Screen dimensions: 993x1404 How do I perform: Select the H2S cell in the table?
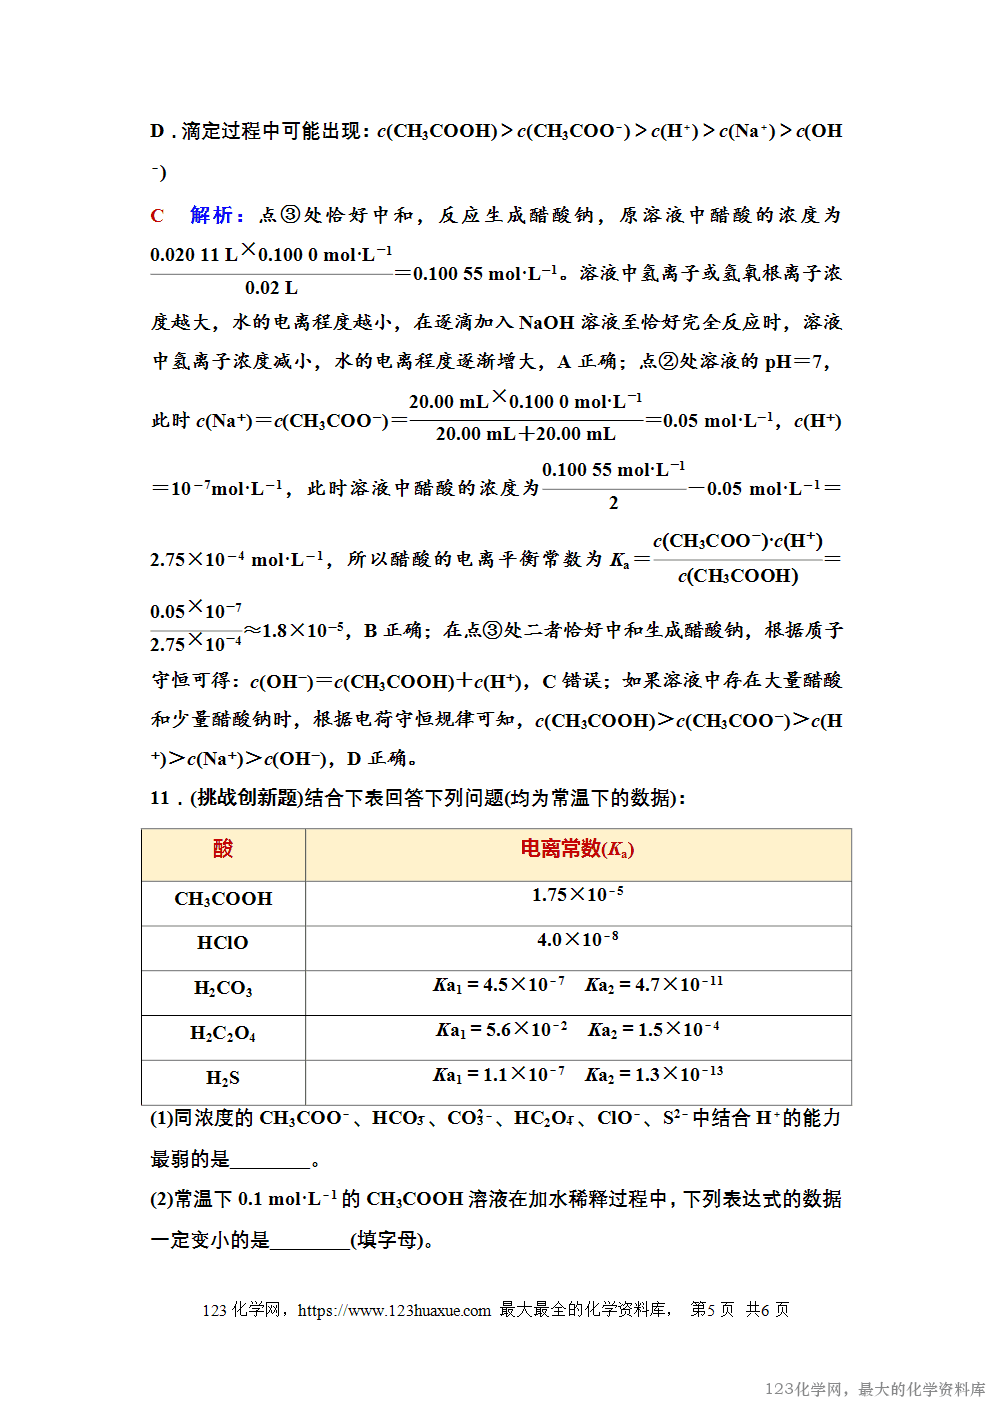click(223, 1078)
